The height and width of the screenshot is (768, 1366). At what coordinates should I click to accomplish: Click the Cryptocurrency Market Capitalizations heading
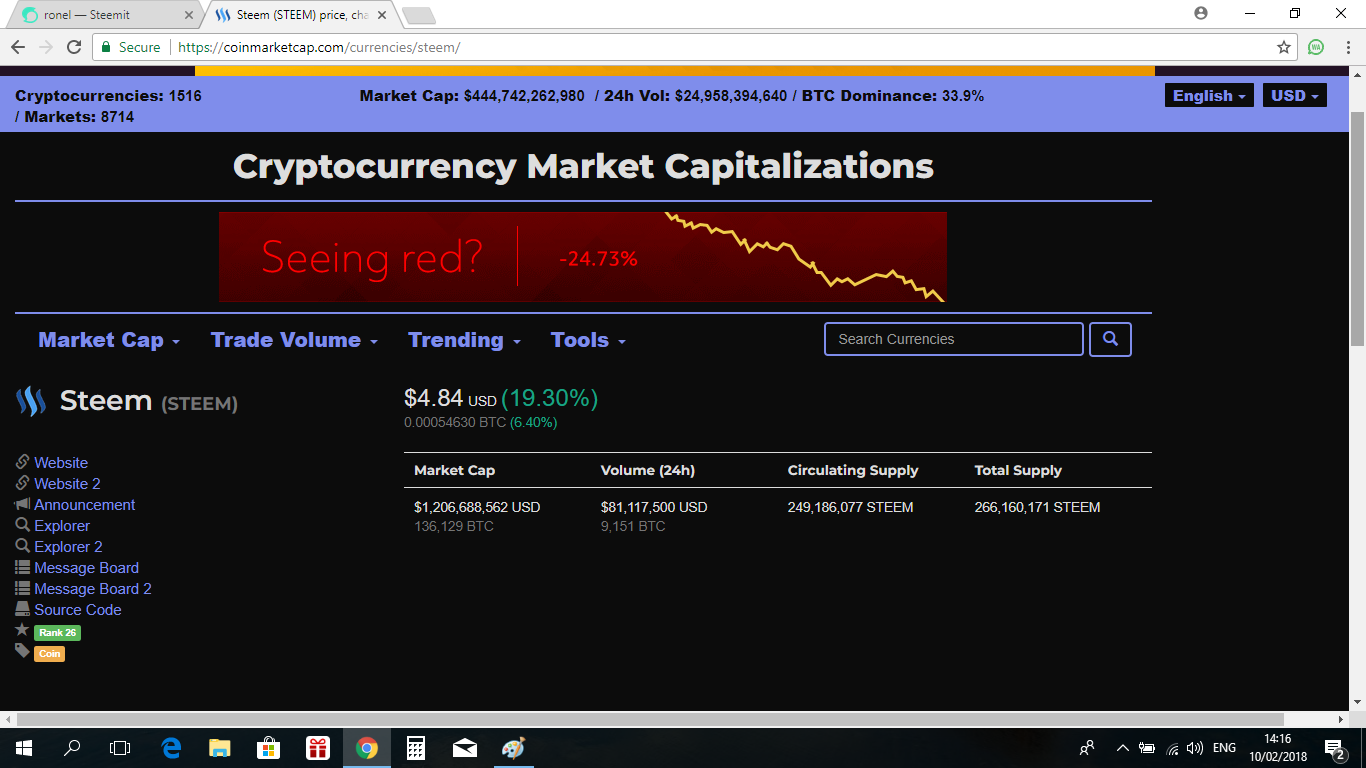(x=583, y=166)
